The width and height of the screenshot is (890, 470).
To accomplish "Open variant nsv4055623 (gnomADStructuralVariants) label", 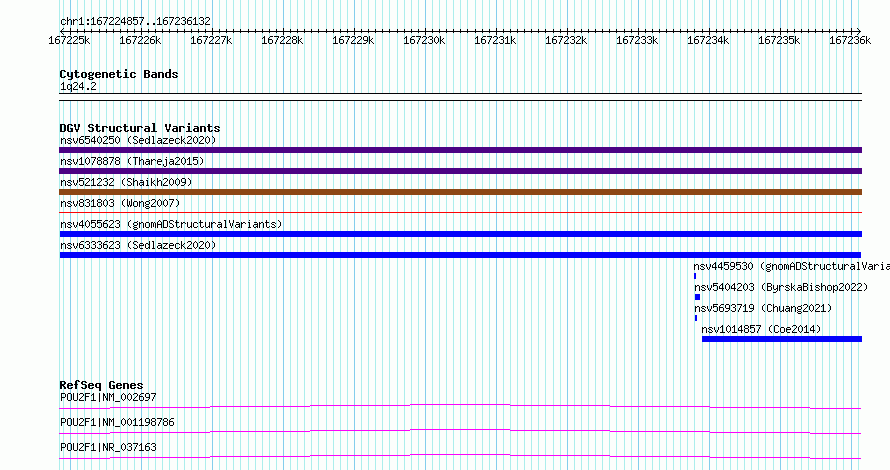I will [x=171, y=224].
